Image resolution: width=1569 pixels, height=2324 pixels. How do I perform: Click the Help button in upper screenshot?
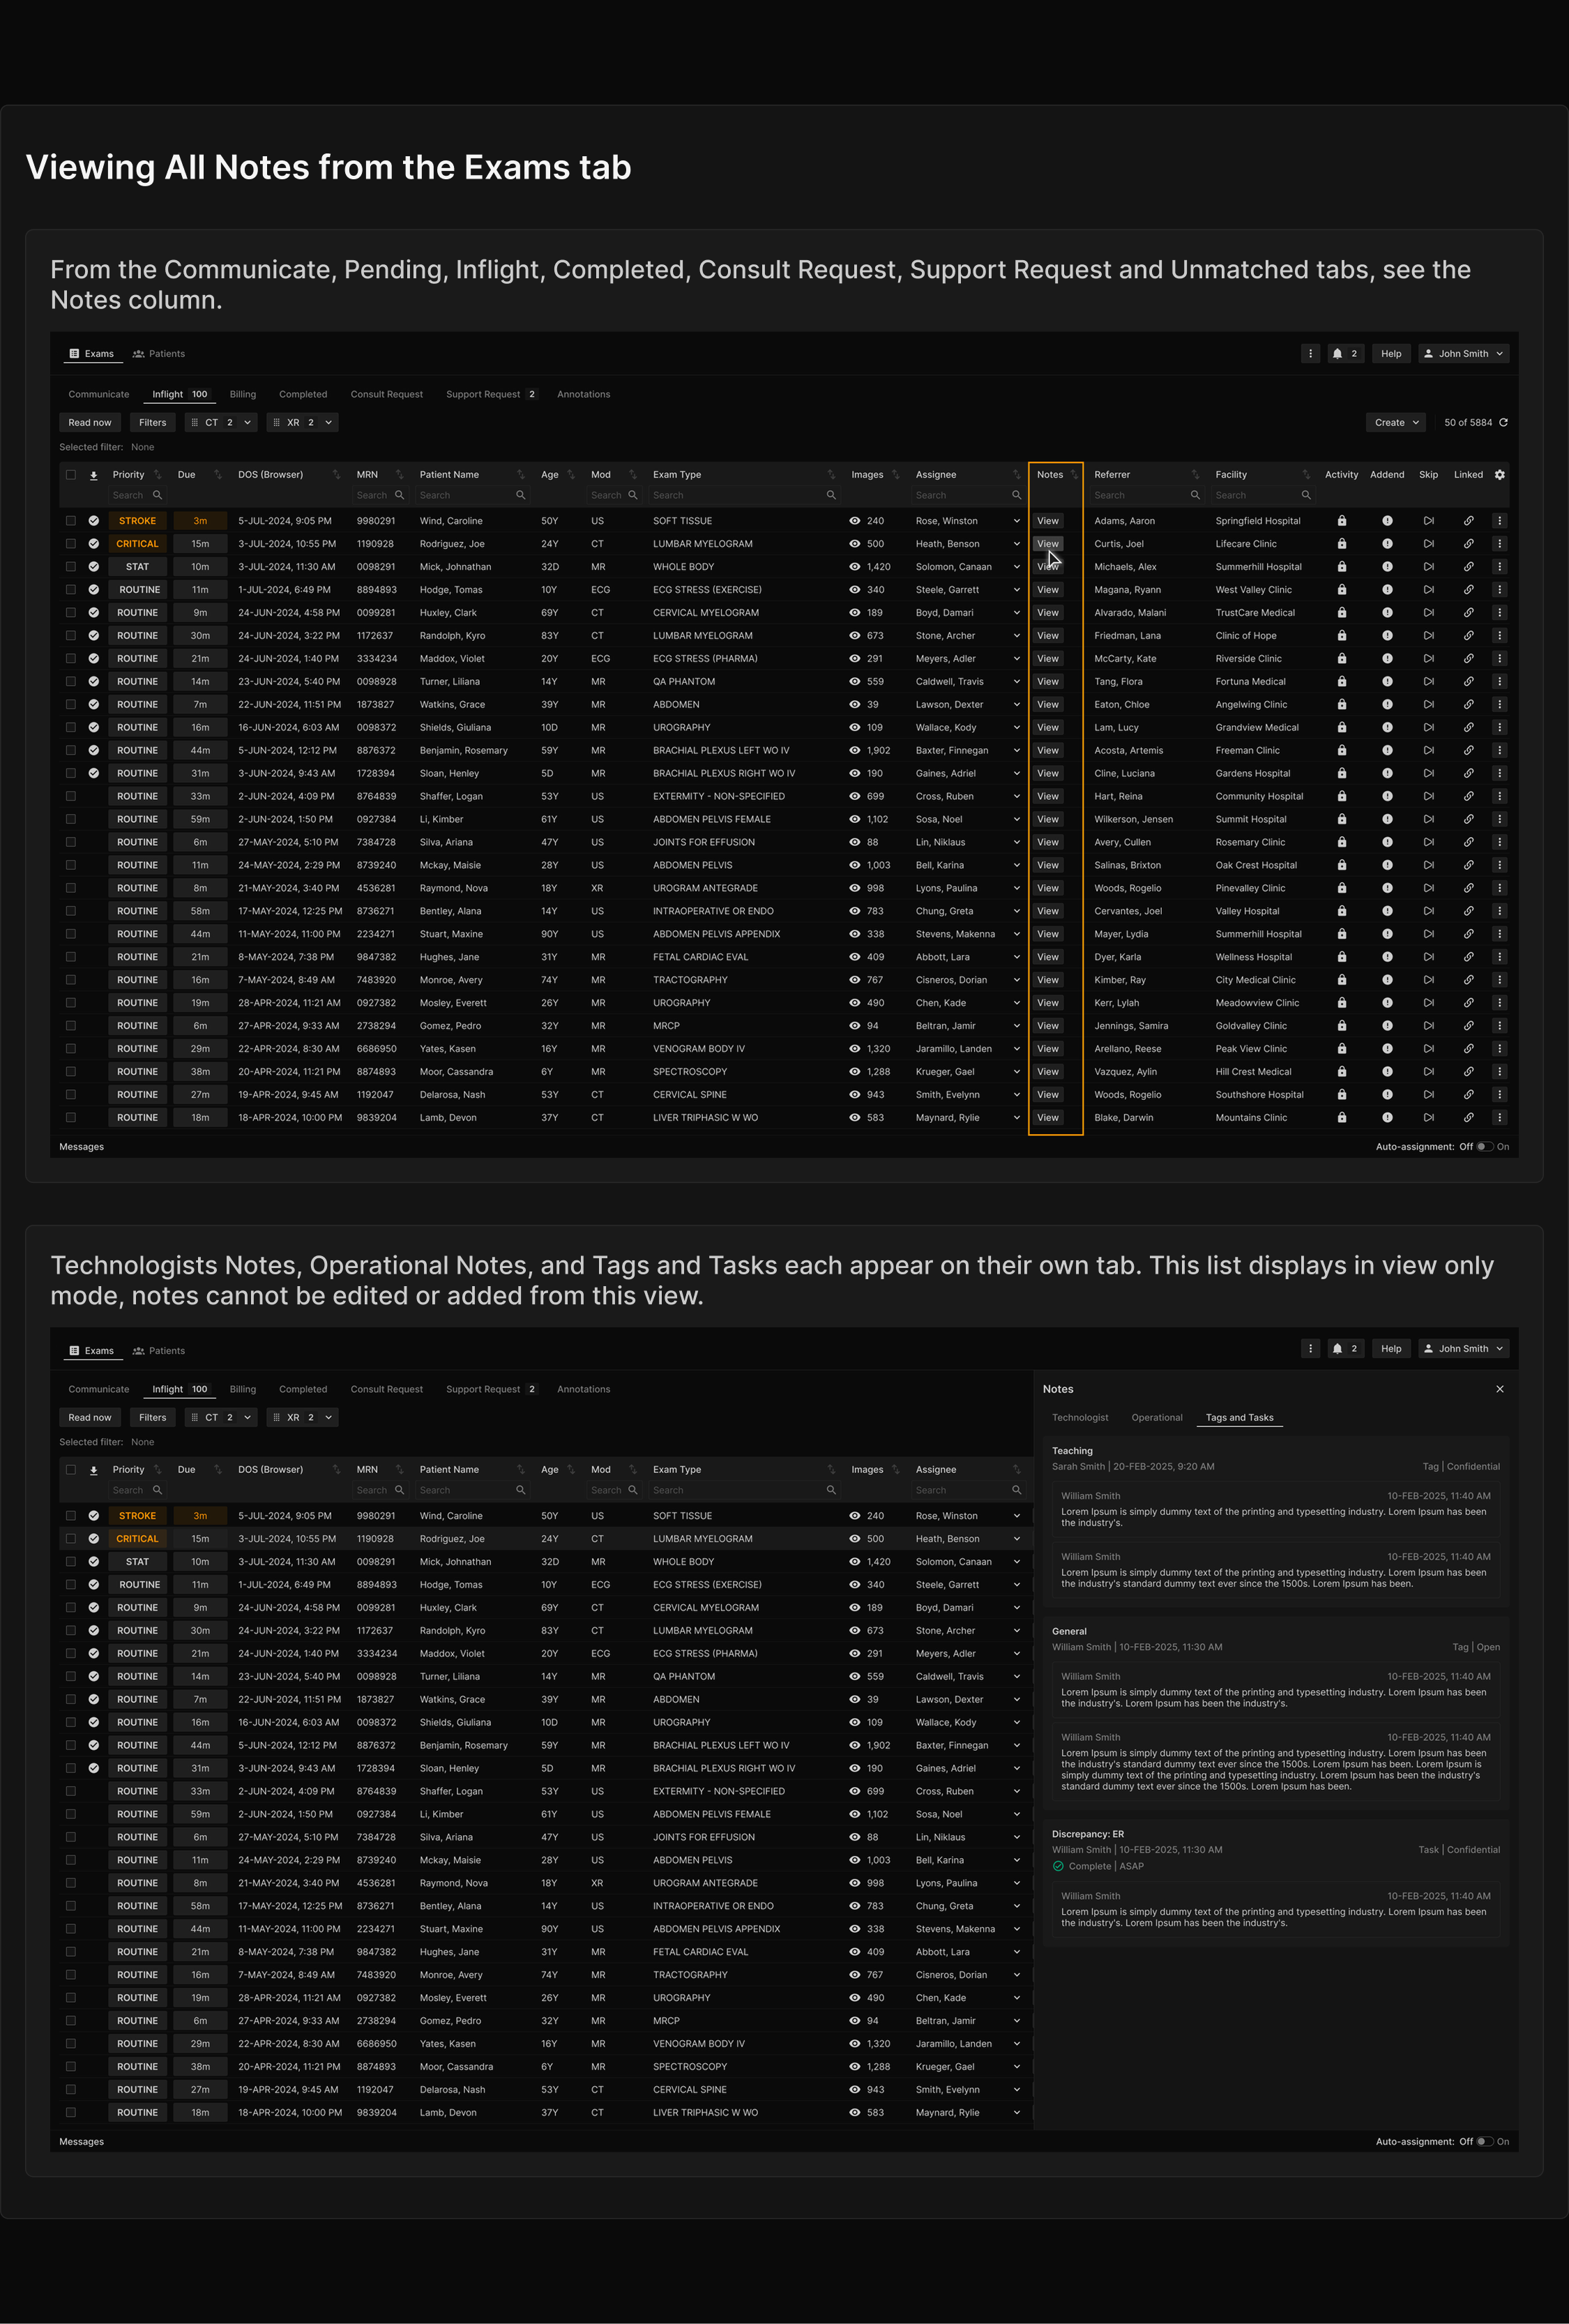tap(1391, 354)
